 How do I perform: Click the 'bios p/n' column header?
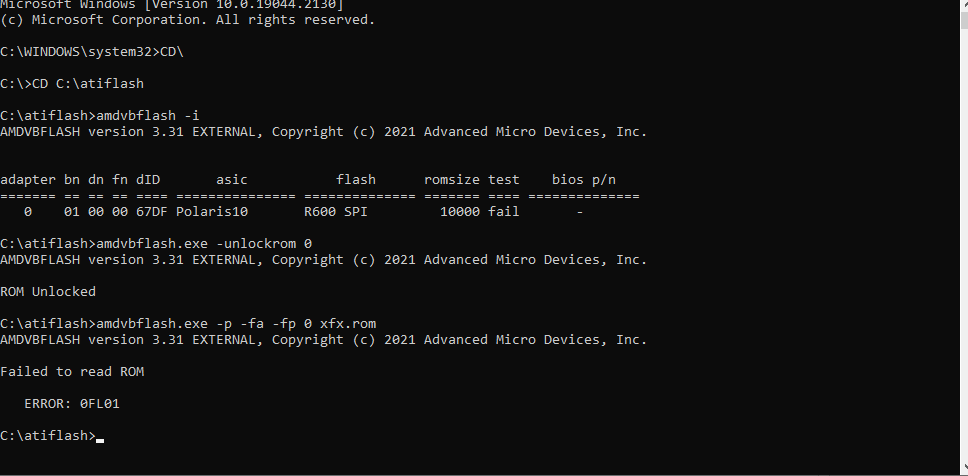(583, 180)
